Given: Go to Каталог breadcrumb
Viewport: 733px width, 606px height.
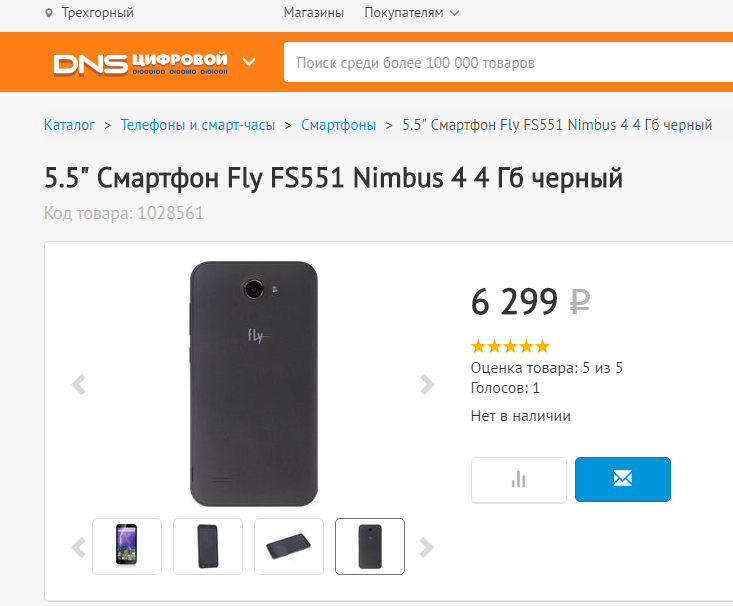Looking at the screenshot, I should click(69, 125).
